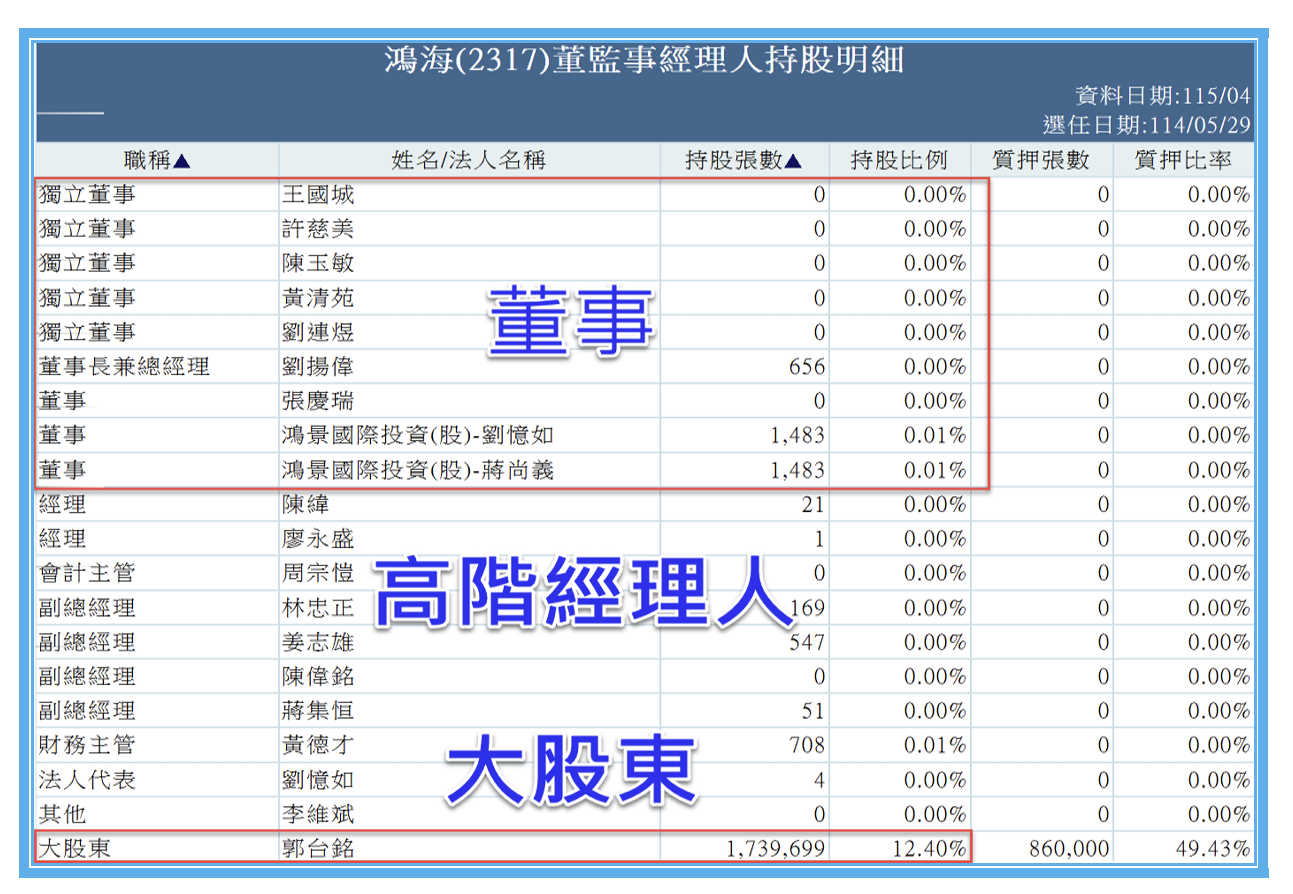Select the 質押比率 column header
Image resolution: width=1293 pixels, height=894 pixels.
1183,160
